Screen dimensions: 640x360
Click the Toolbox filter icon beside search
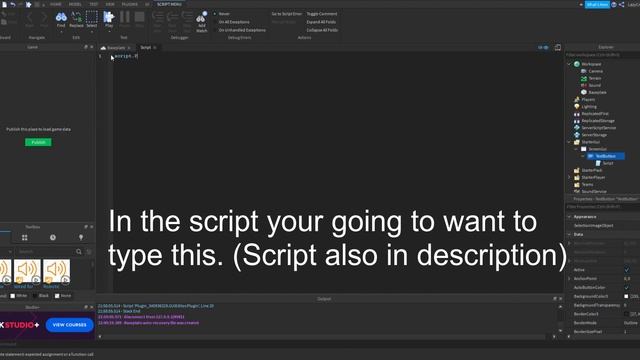click(x=89, y=252)
